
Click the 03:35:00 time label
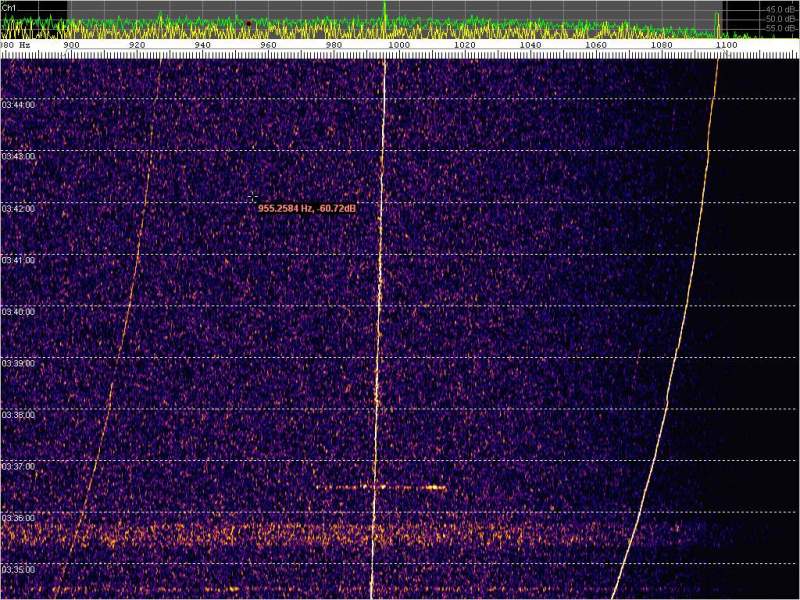pos(19,570)
